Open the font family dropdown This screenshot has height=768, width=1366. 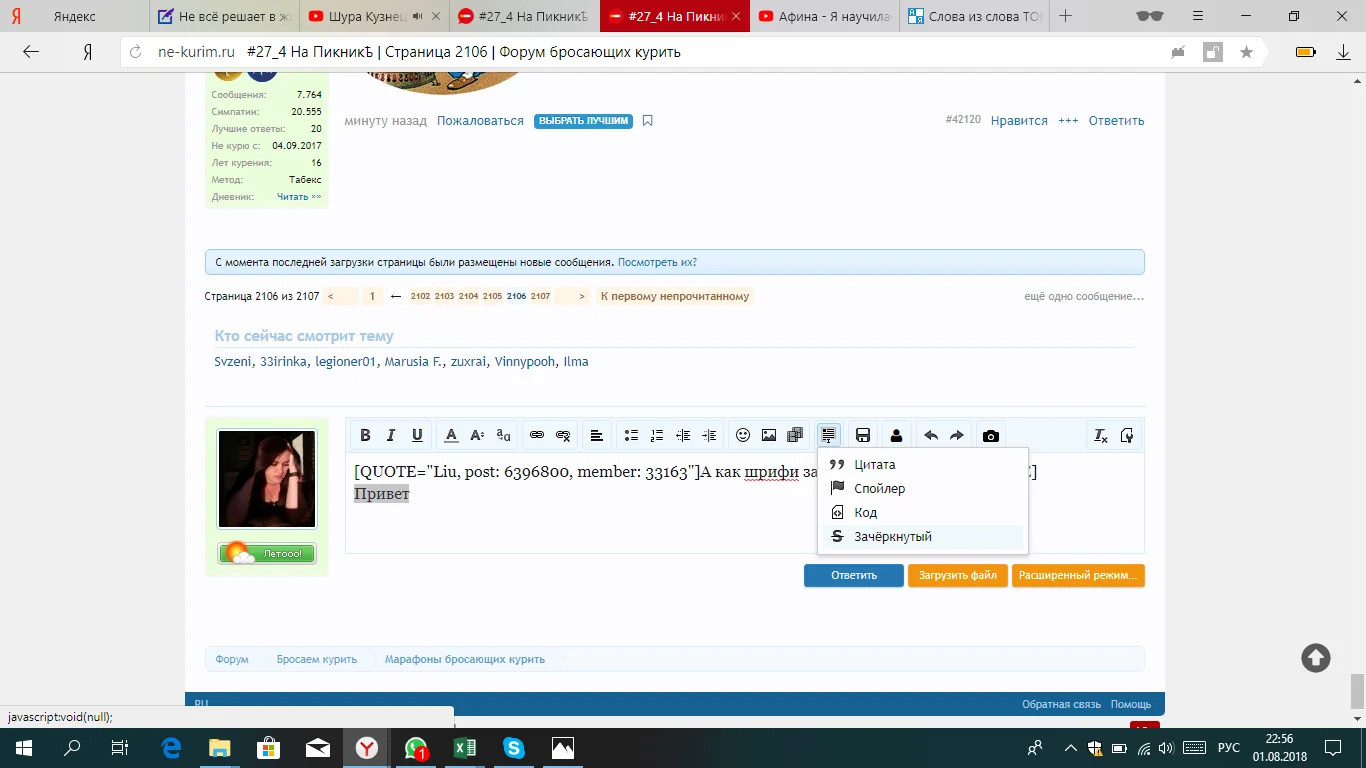pyautogui.click(x=504, y=435)
